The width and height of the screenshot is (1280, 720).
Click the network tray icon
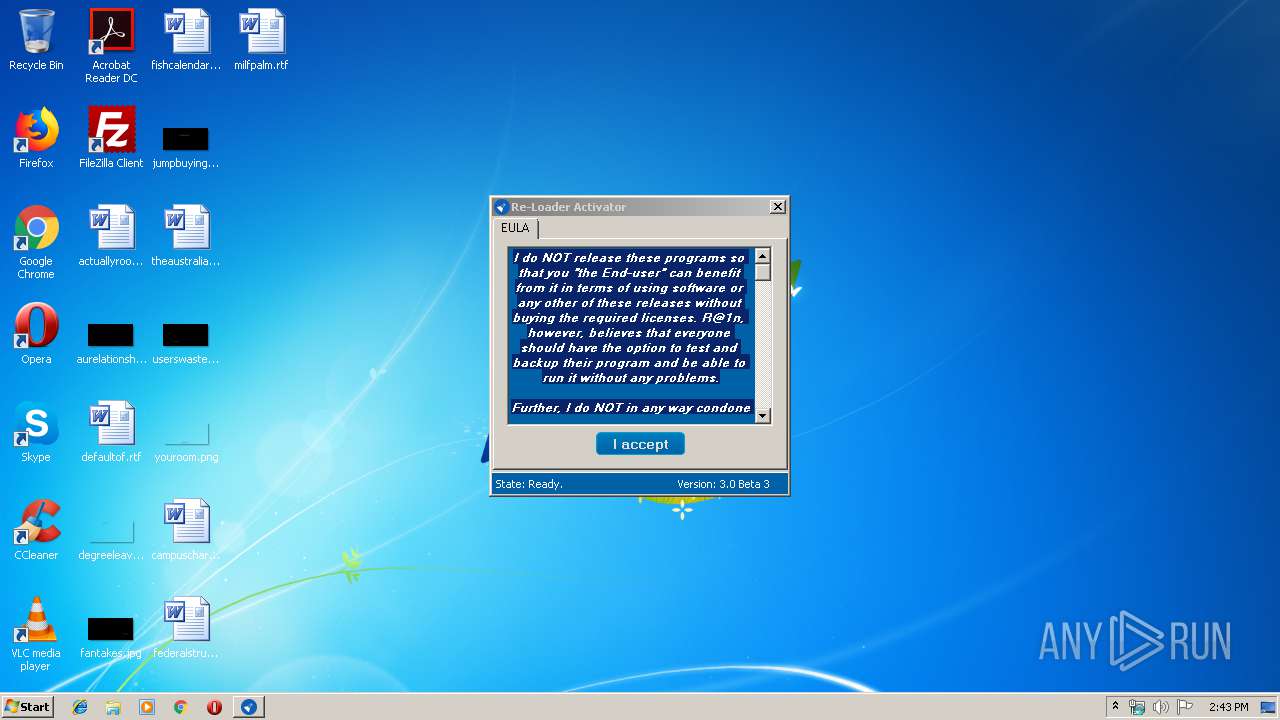1137,707
